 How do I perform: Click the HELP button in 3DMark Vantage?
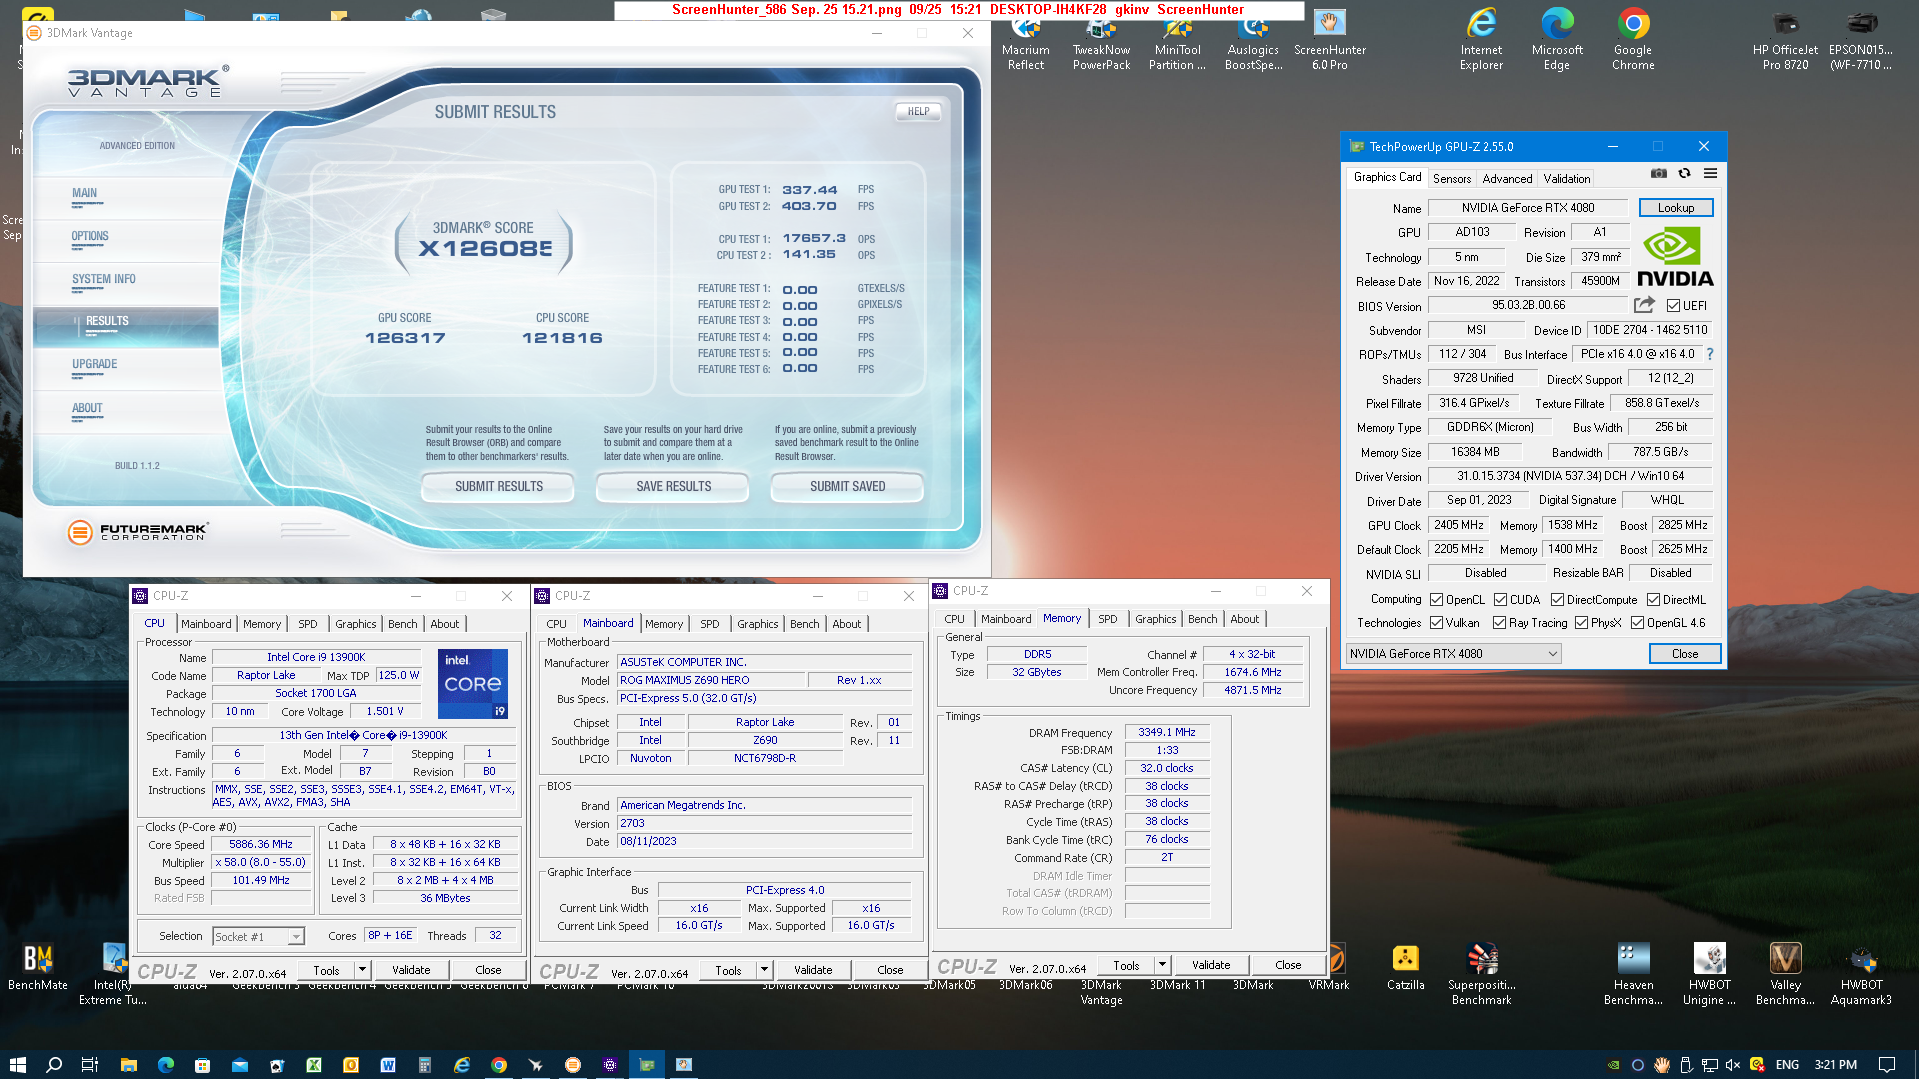(918, 111)
